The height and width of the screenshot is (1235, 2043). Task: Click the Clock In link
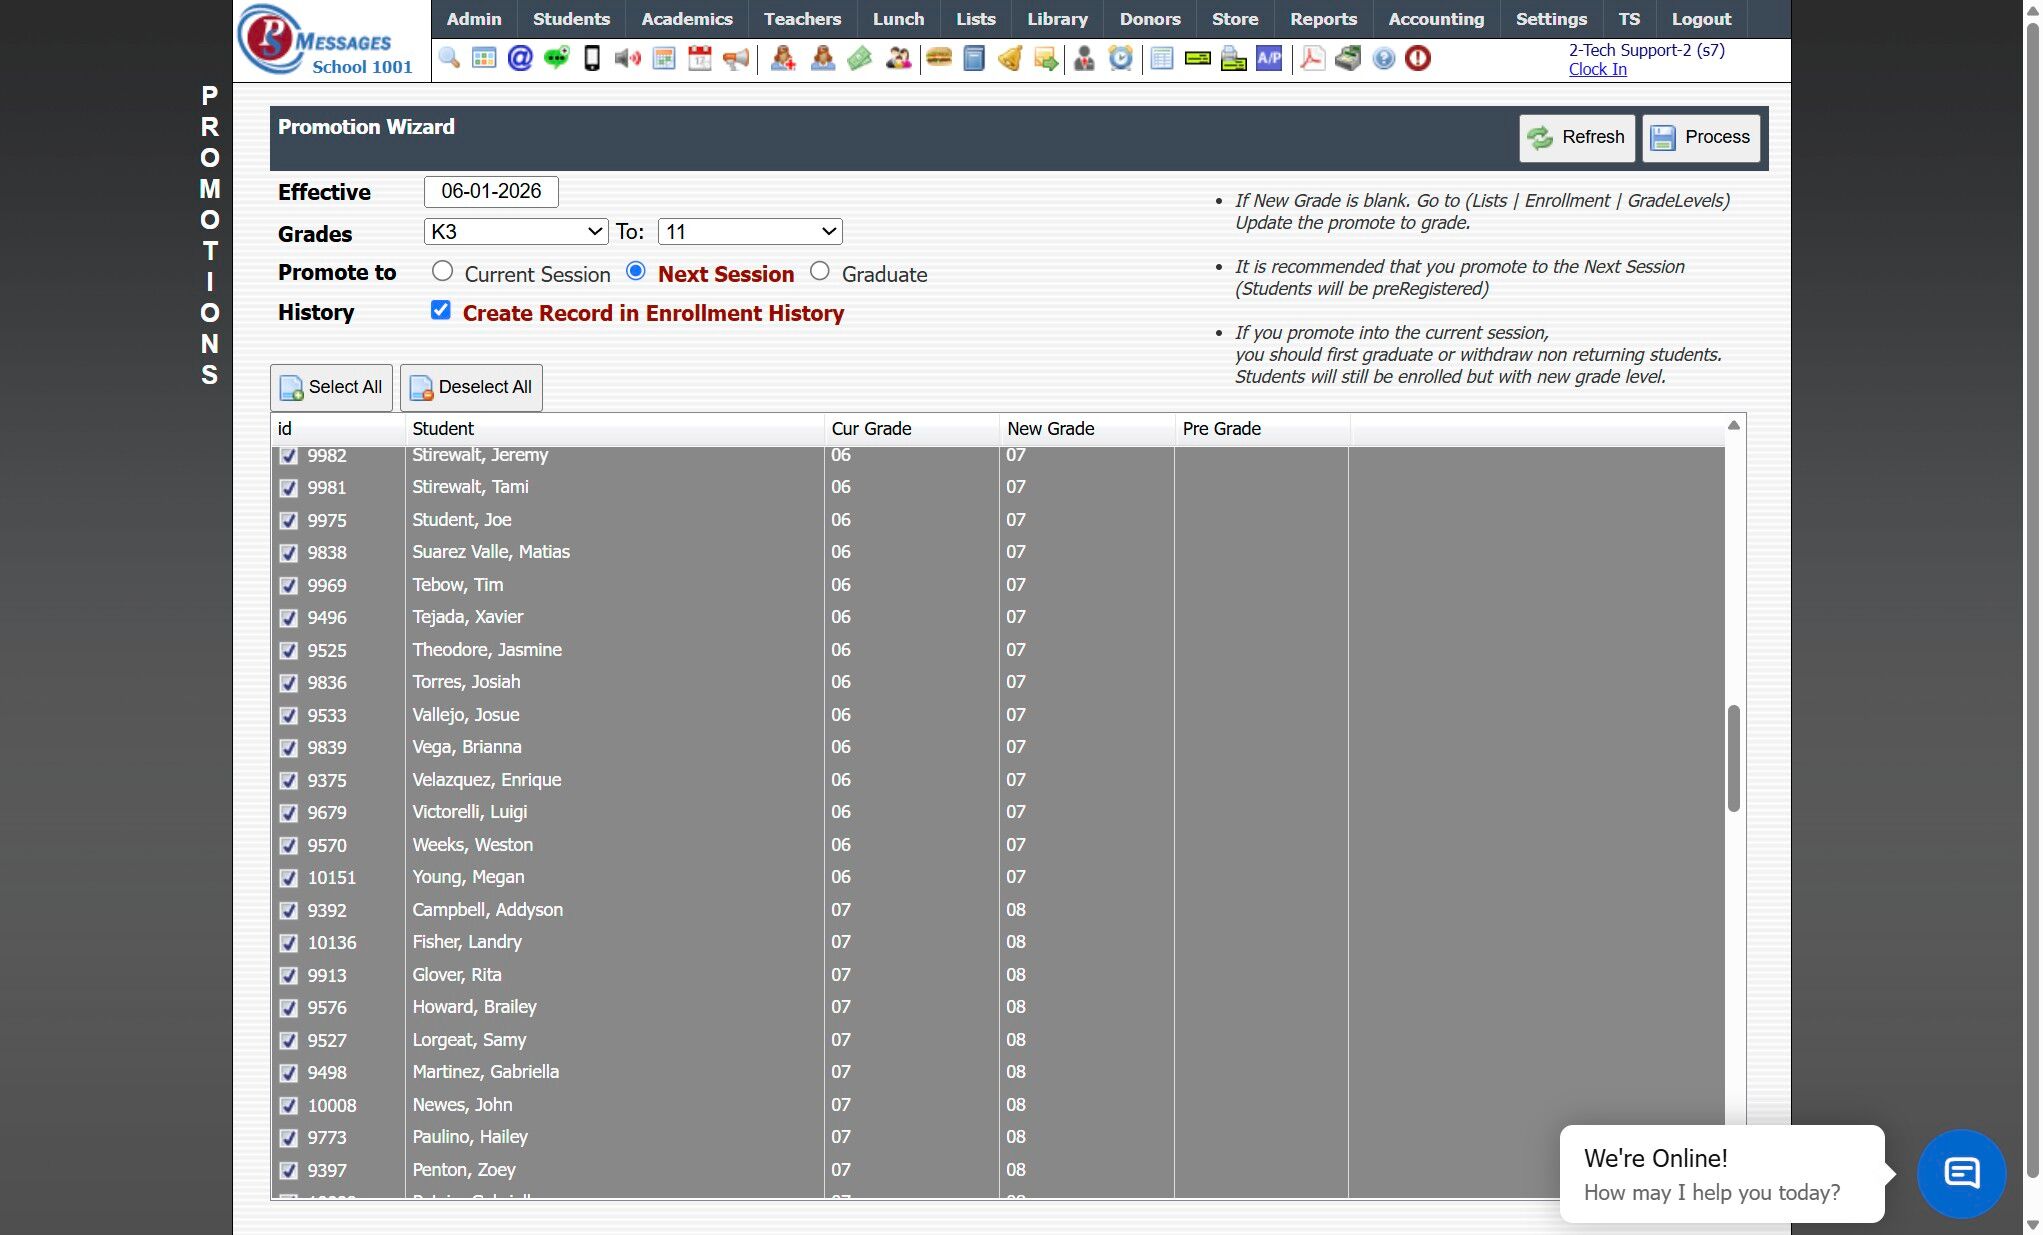coord(1597,69)
